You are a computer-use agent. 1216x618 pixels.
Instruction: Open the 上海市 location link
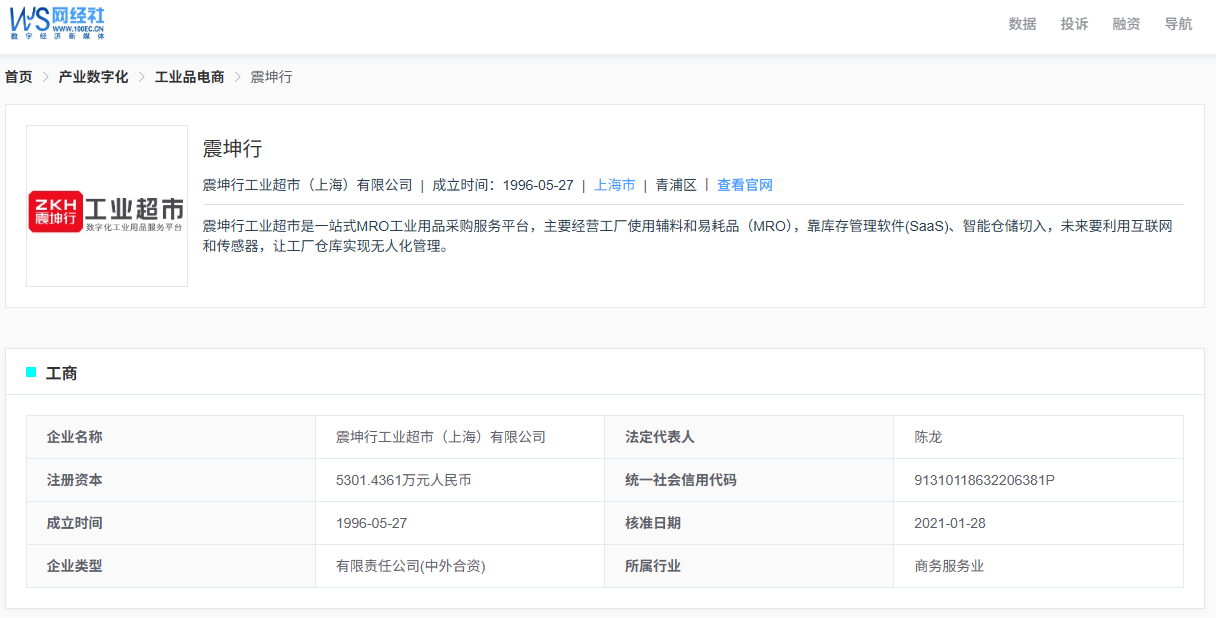(614, 185)
